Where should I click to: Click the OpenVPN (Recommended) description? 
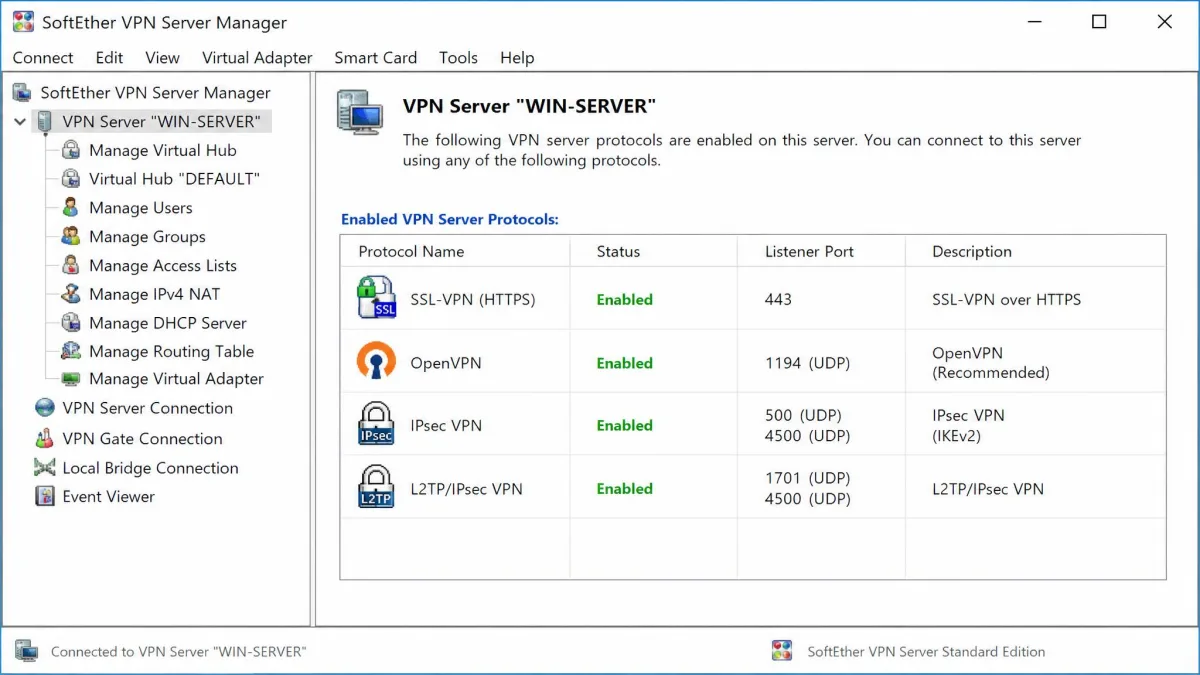click(991, 363)
